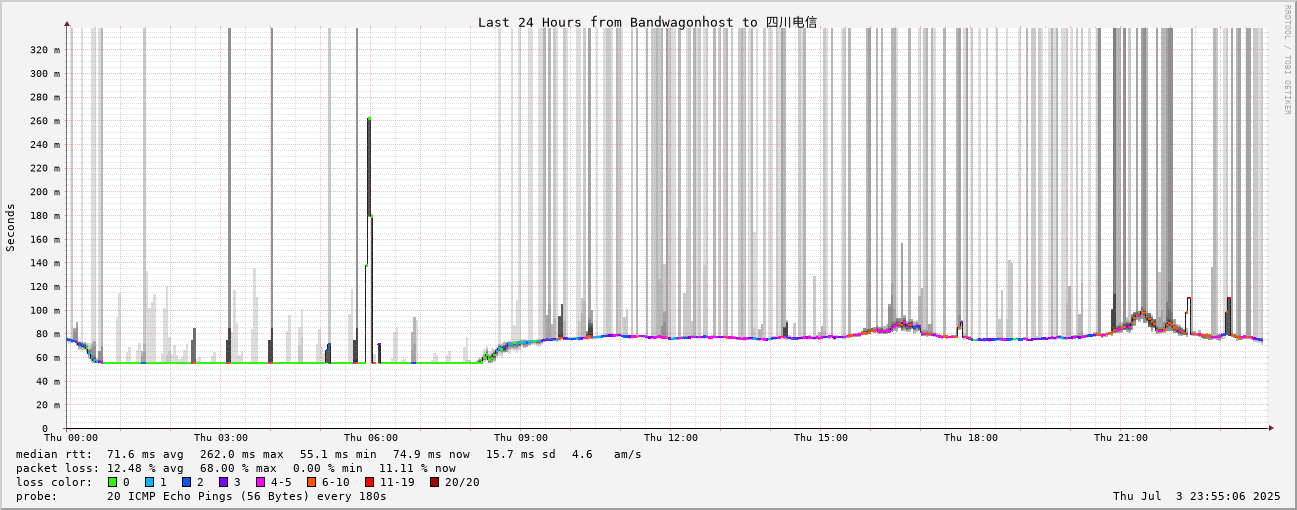The width and height of the screenshot is (1297, 510).
Task: Click the '11.11 % now' packet loss value
Action: tap(417, 468)
